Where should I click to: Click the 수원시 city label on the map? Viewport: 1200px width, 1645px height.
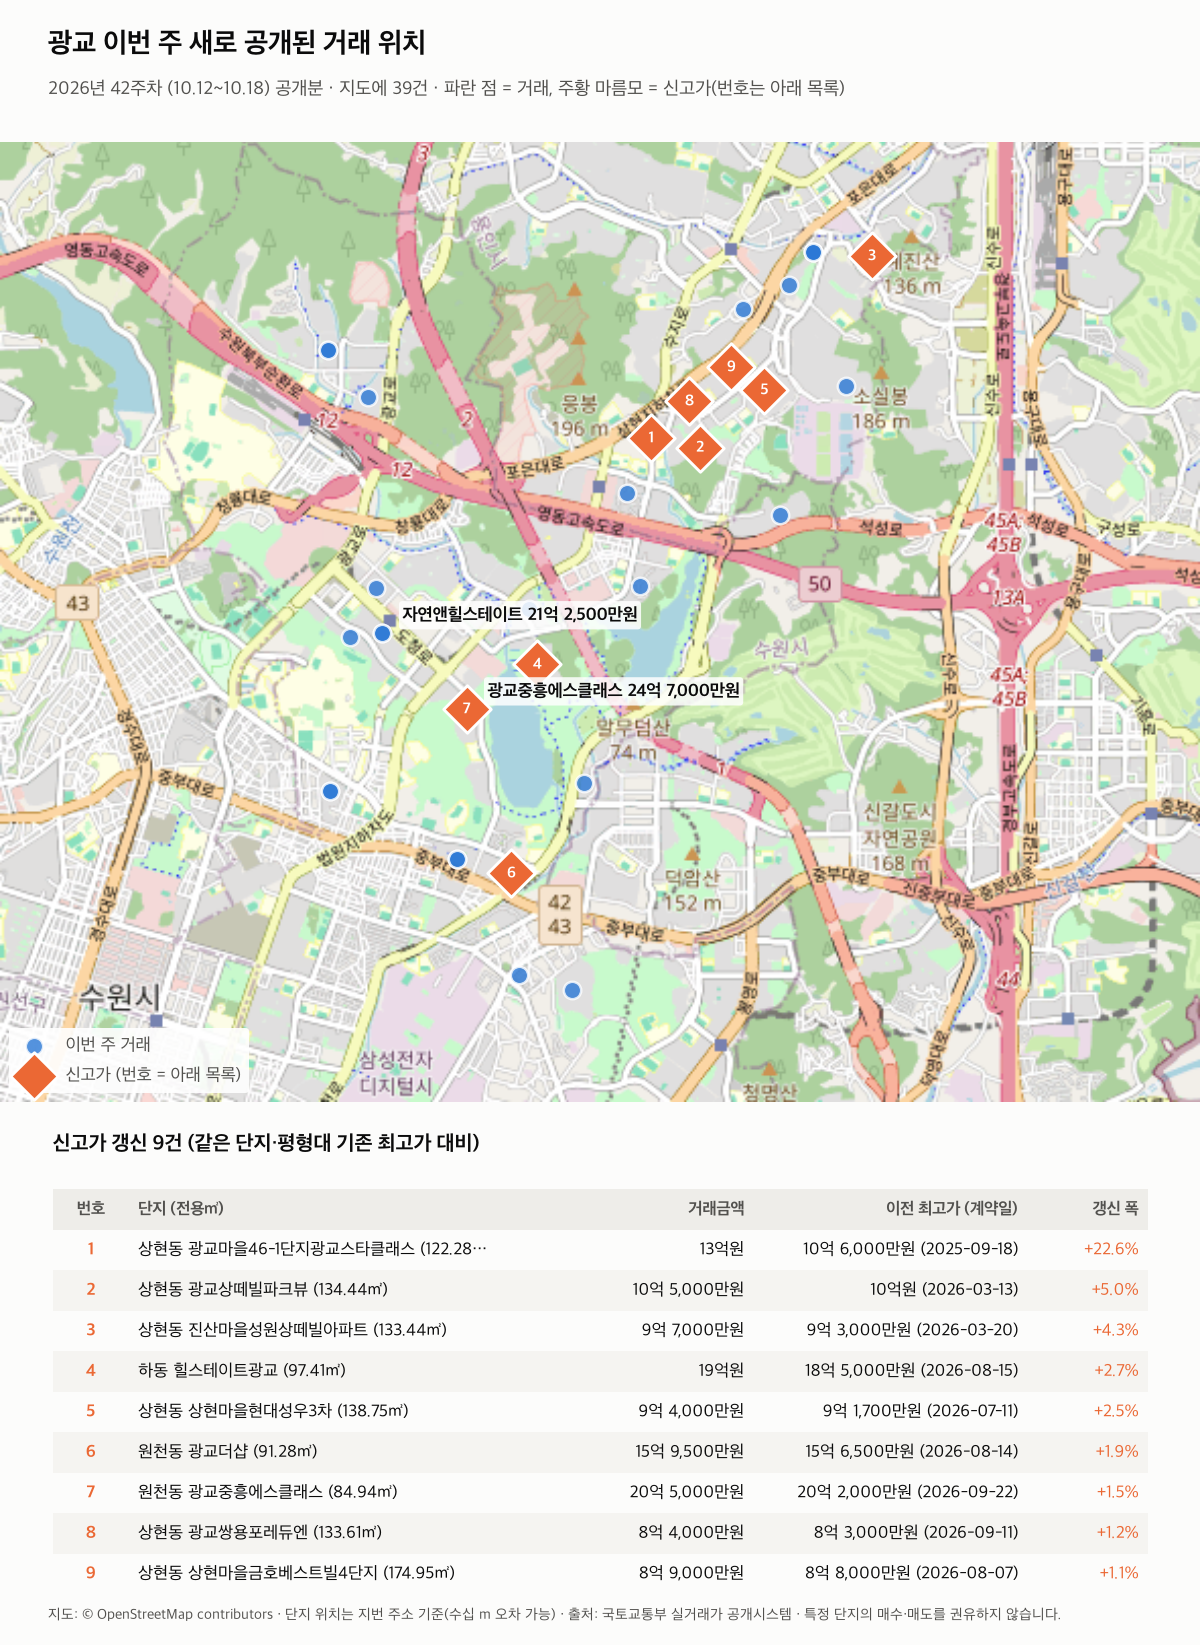tap(120, 997)
